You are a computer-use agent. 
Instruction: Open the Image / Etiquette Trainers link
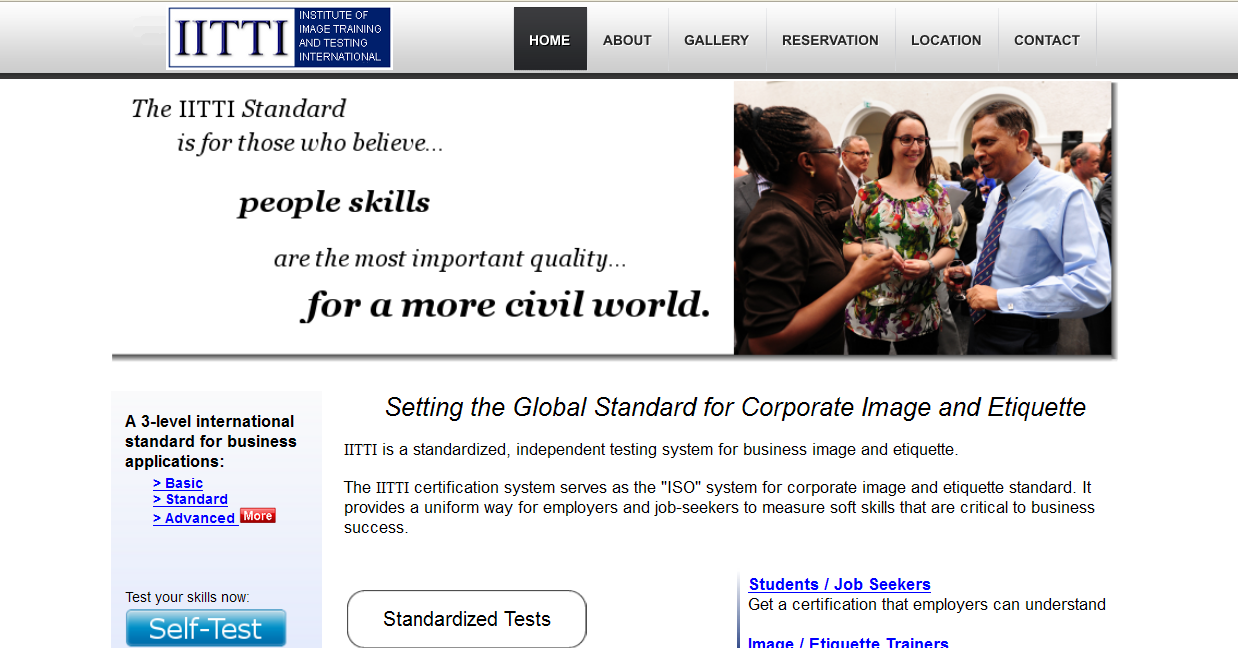(x=849, y=642)
